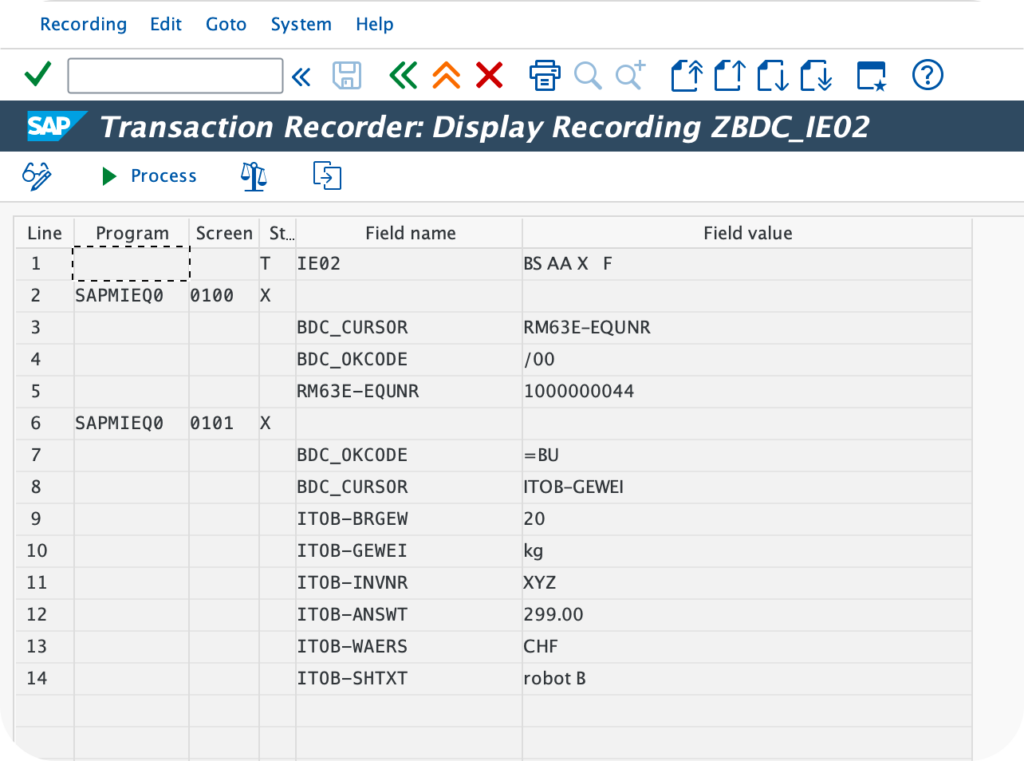Image resolution: width=1024 pixels, height=761 pixels.
Task: Click the IE02 field name cell
Action: click(x=409, y=264)
